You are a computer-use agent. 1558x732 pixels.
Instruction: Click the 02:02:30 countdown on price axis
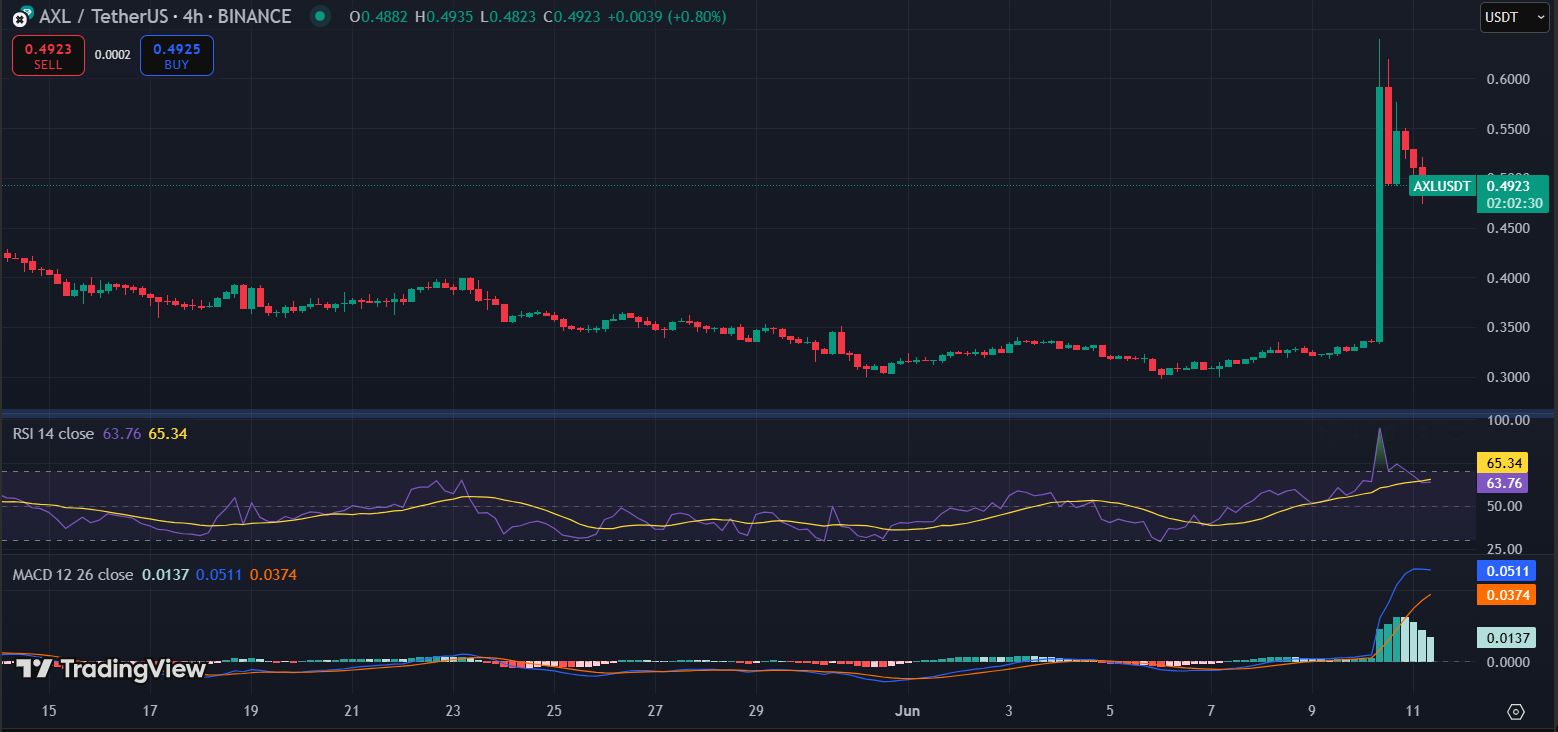(1514, 203)
